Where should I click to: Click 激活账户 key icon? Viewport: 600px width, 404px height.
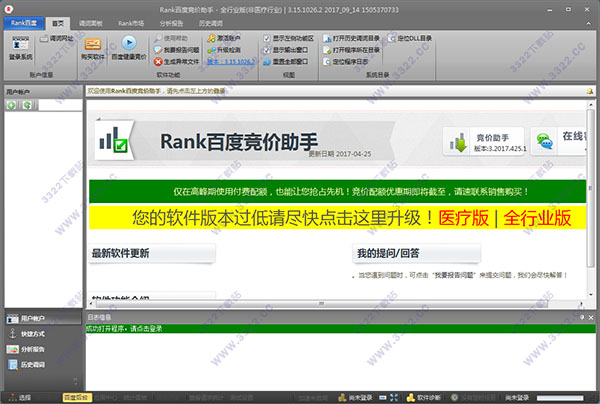(x=224, y=38)
